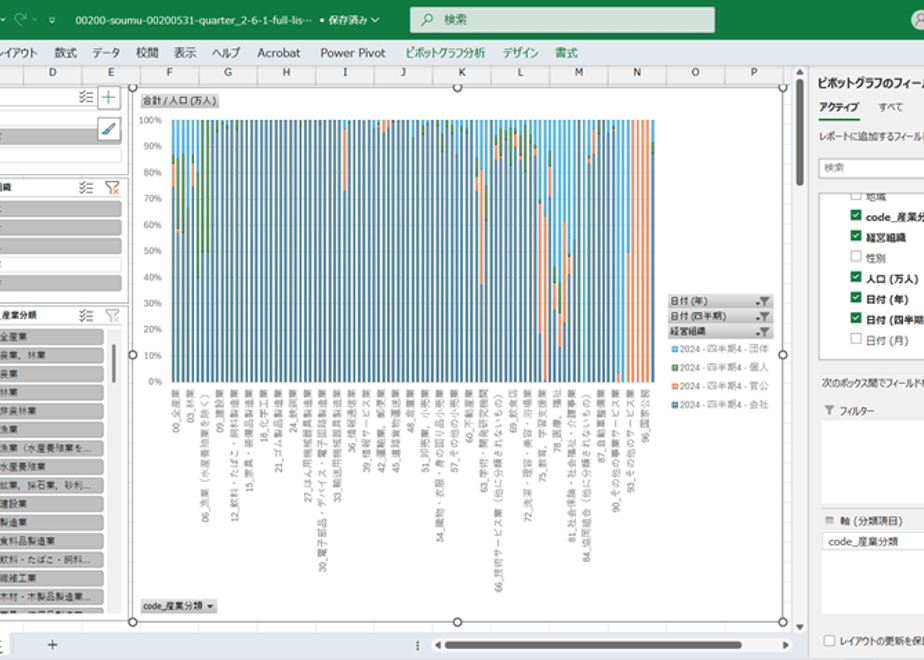This screenshot has width=924, height=660.
Task: Click the code_産業分類 item in axis area
Action: coord(873,542)
